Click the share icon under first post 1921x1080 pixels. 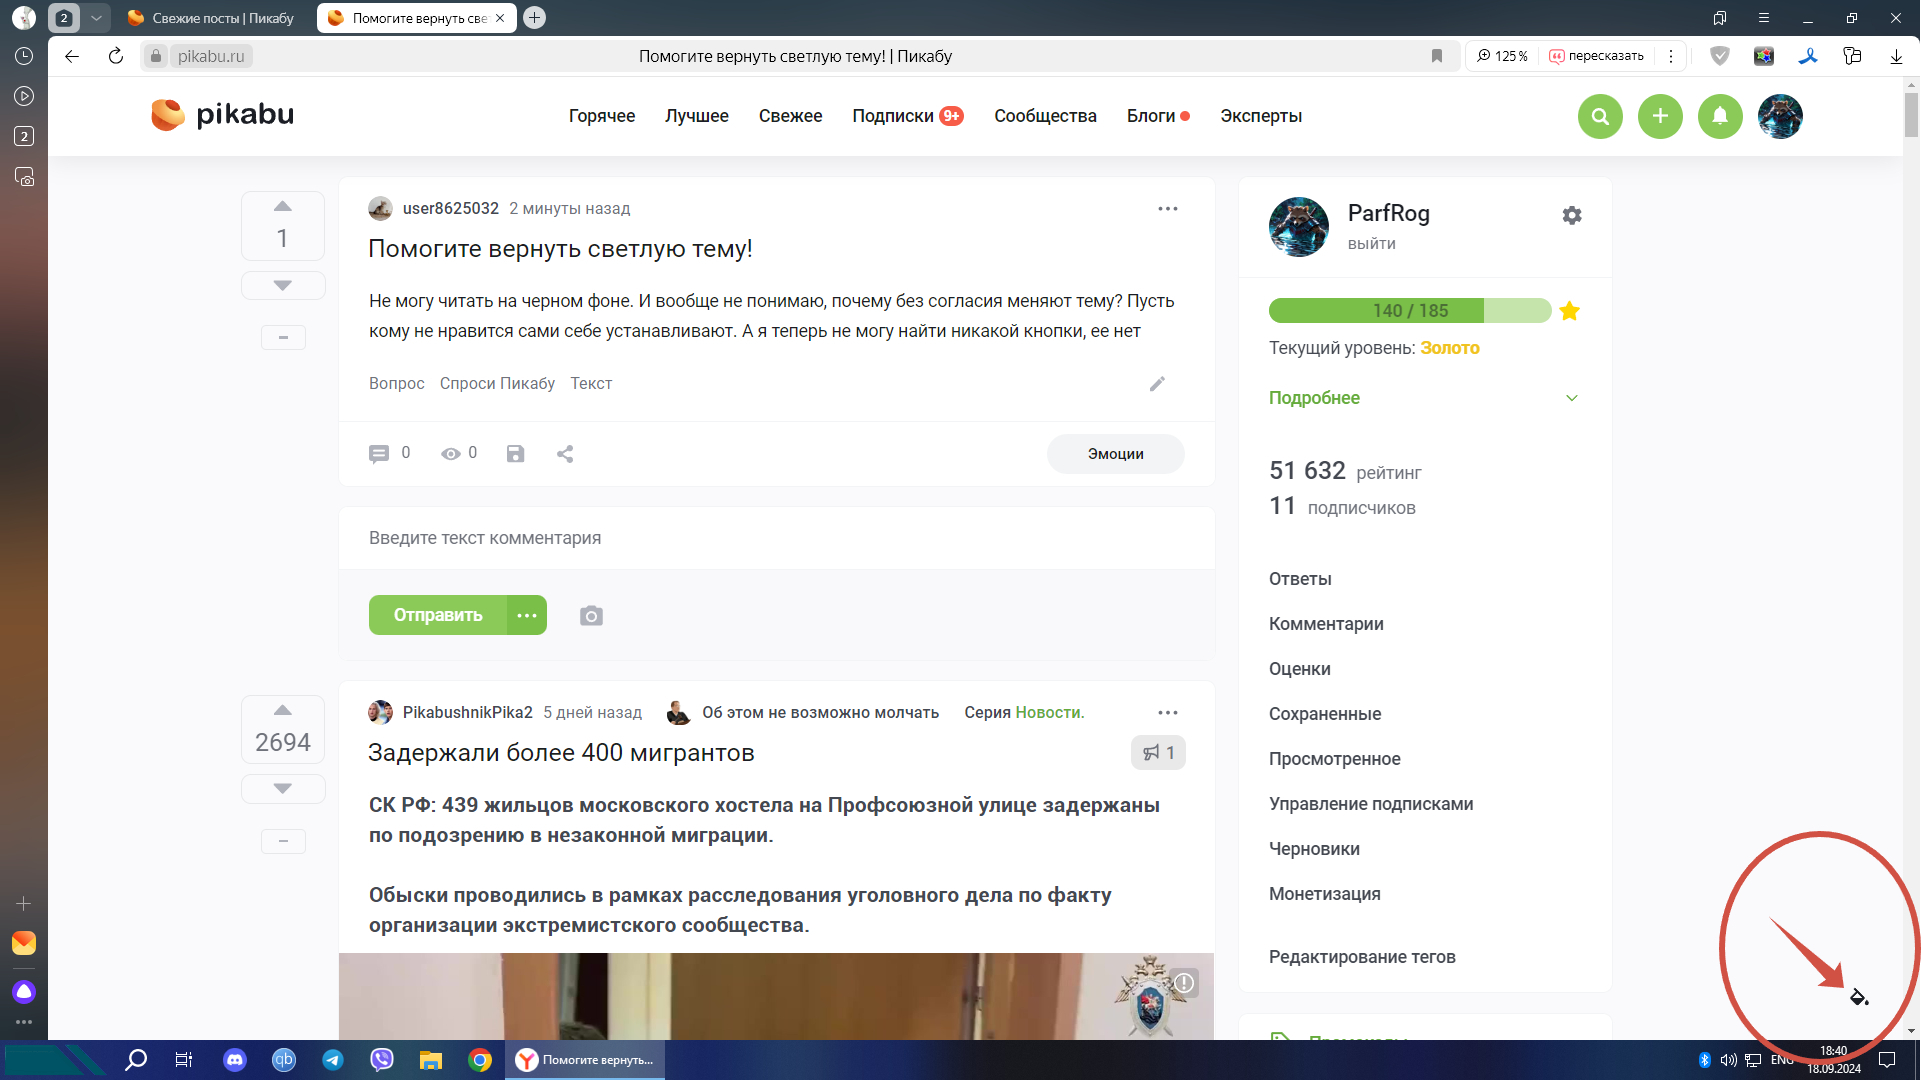click(565, 454)
